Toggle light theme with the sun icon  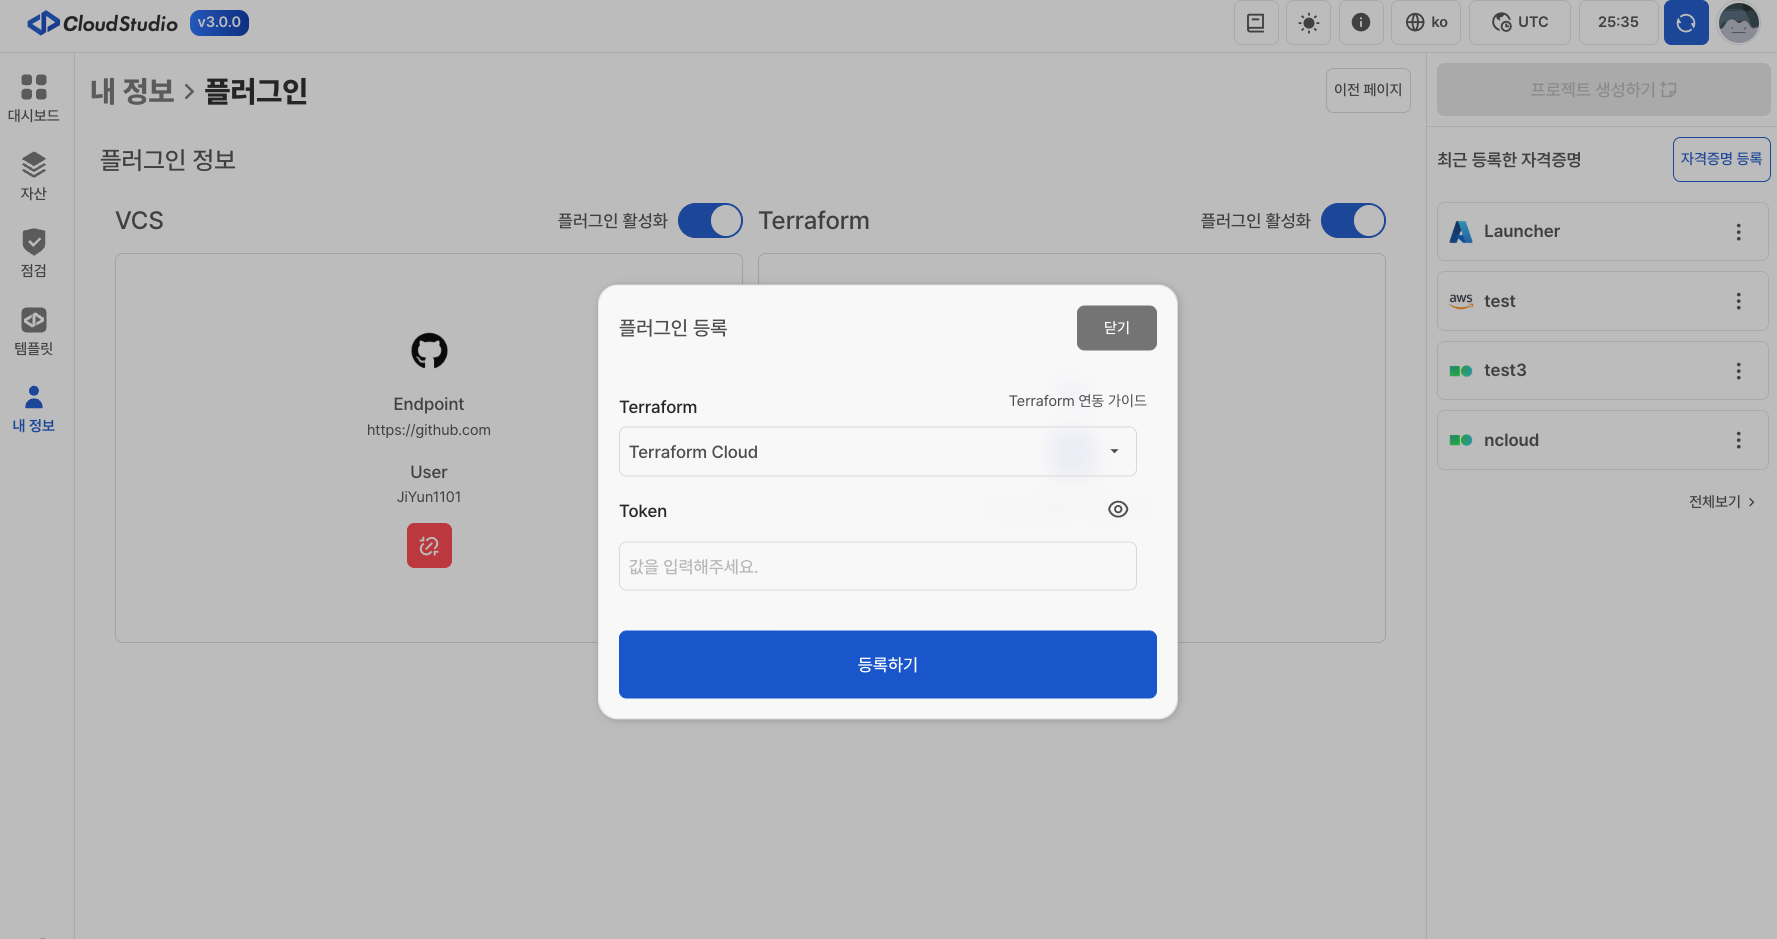1308,22
